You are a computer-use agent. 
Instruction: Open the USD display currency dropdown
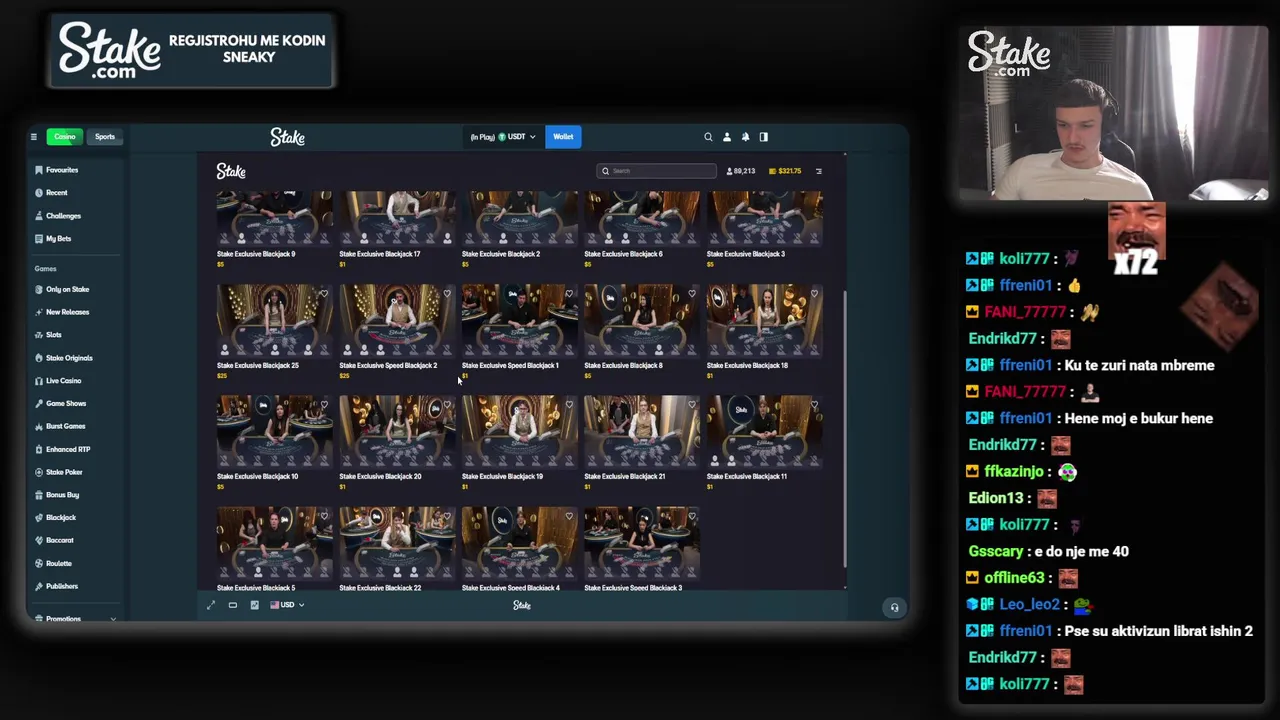coord(287,605)
